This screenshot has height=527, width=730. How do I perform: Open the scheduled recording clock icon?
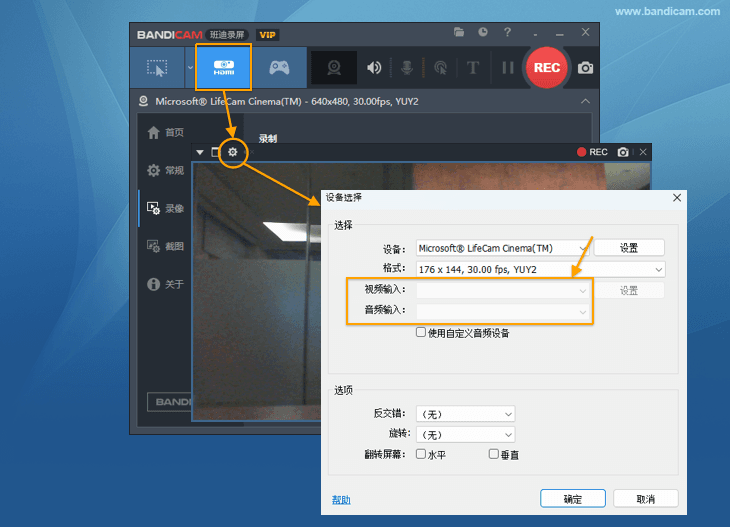point(483,32)
